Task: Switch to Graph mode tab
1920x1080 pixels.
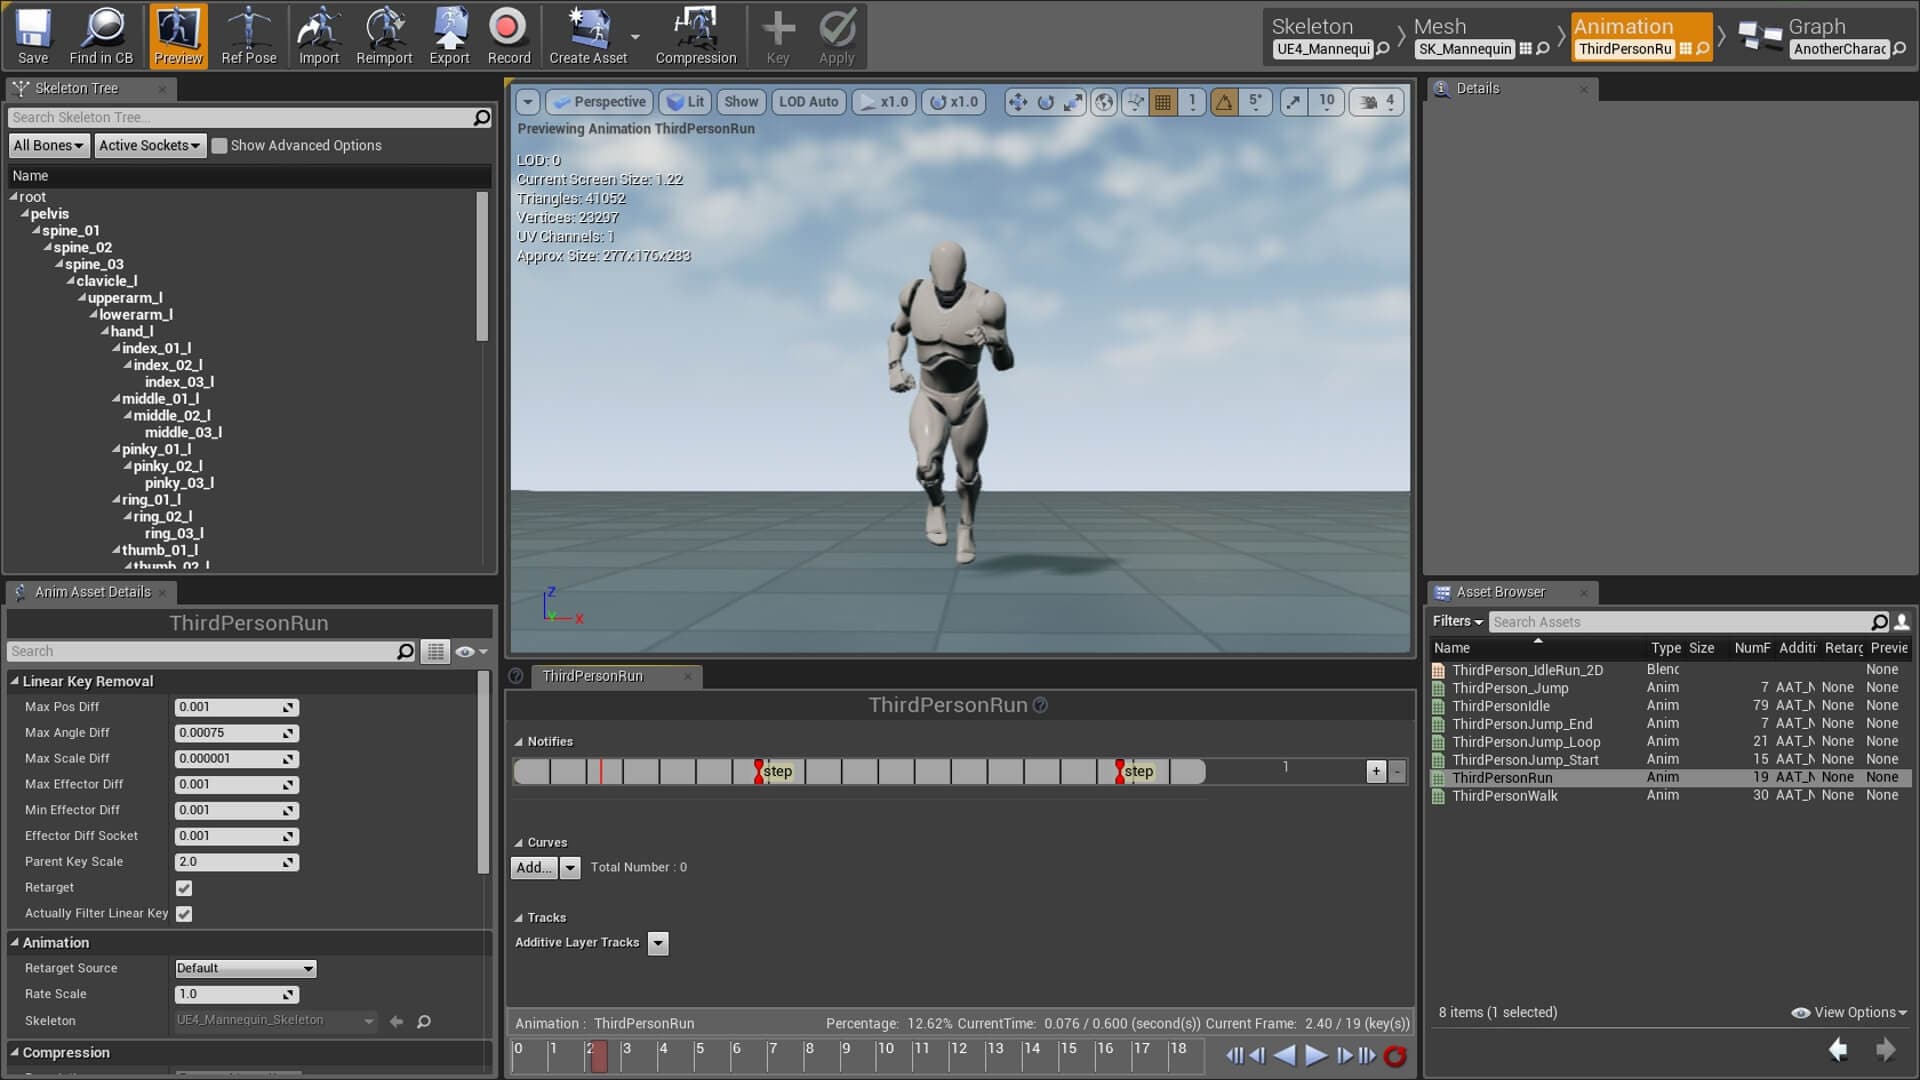Action: click(1822, 37)
